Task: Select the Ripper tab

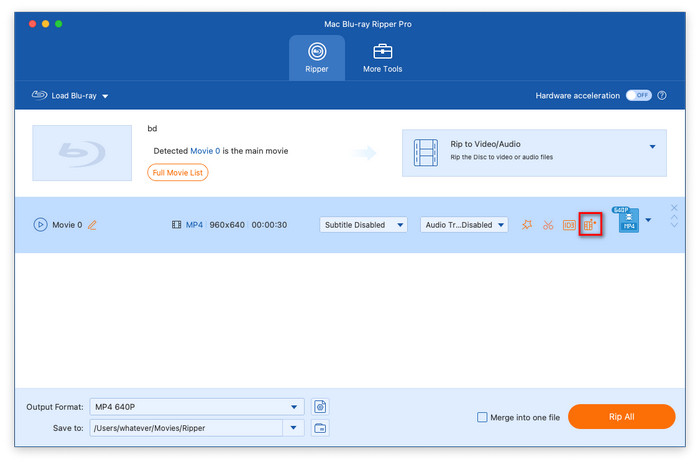Action: (x=317, y=57)
